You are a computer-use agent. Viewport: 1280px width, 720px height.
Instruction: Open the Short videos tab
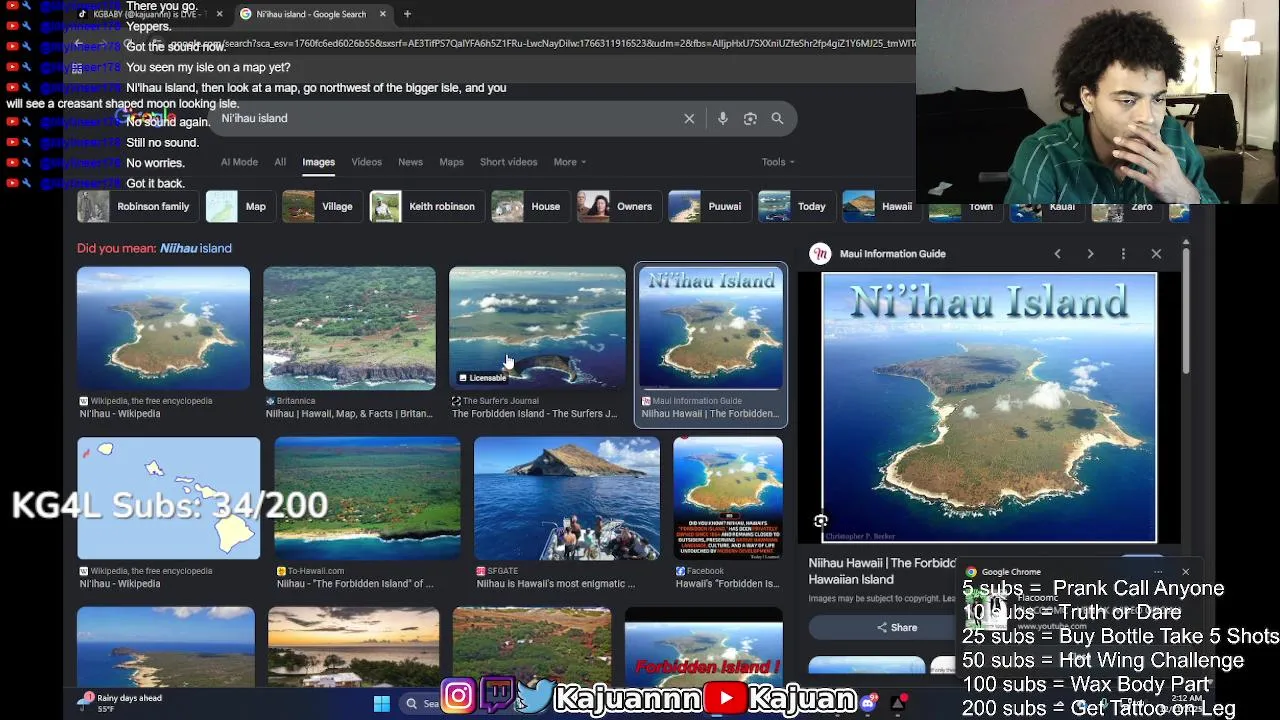pyautogui.click(x=508, y=162)
